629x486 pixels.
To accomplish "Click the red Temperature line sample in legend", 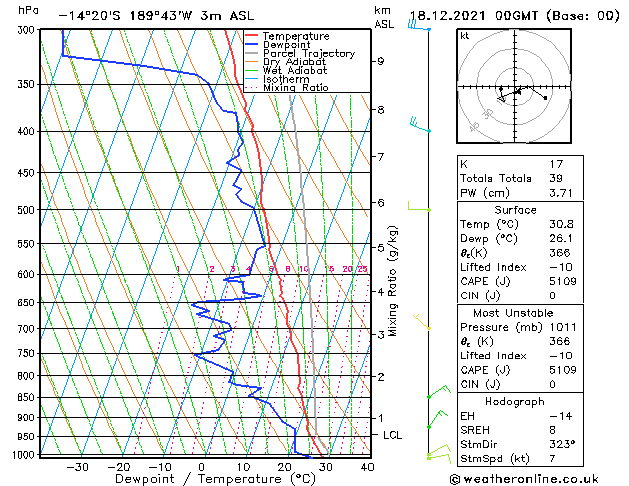I will tap(252, 36).
